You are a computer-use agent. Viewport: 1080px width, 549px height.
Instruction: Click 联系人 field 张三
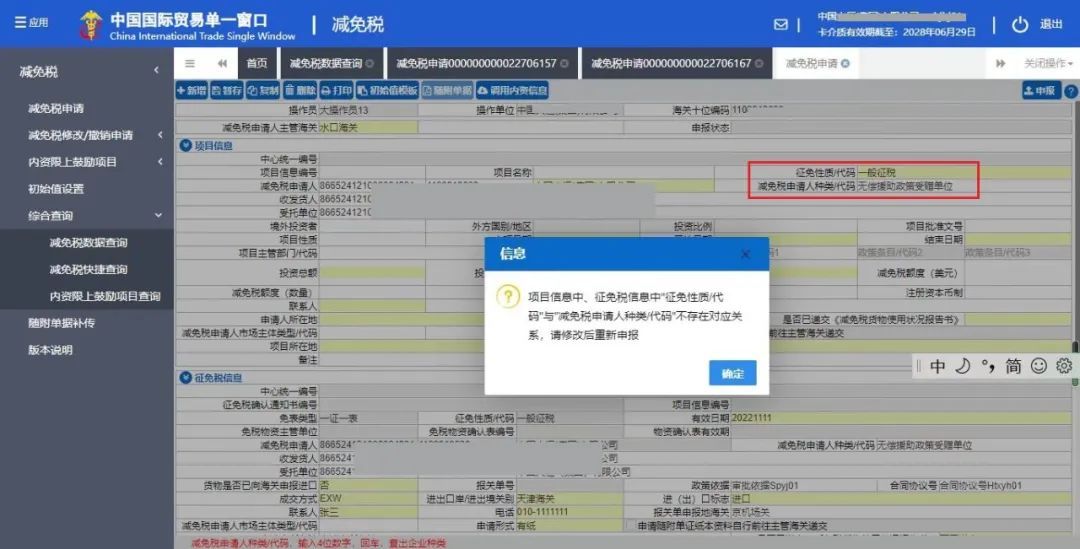pyautogui.click(x=368, y=512)
